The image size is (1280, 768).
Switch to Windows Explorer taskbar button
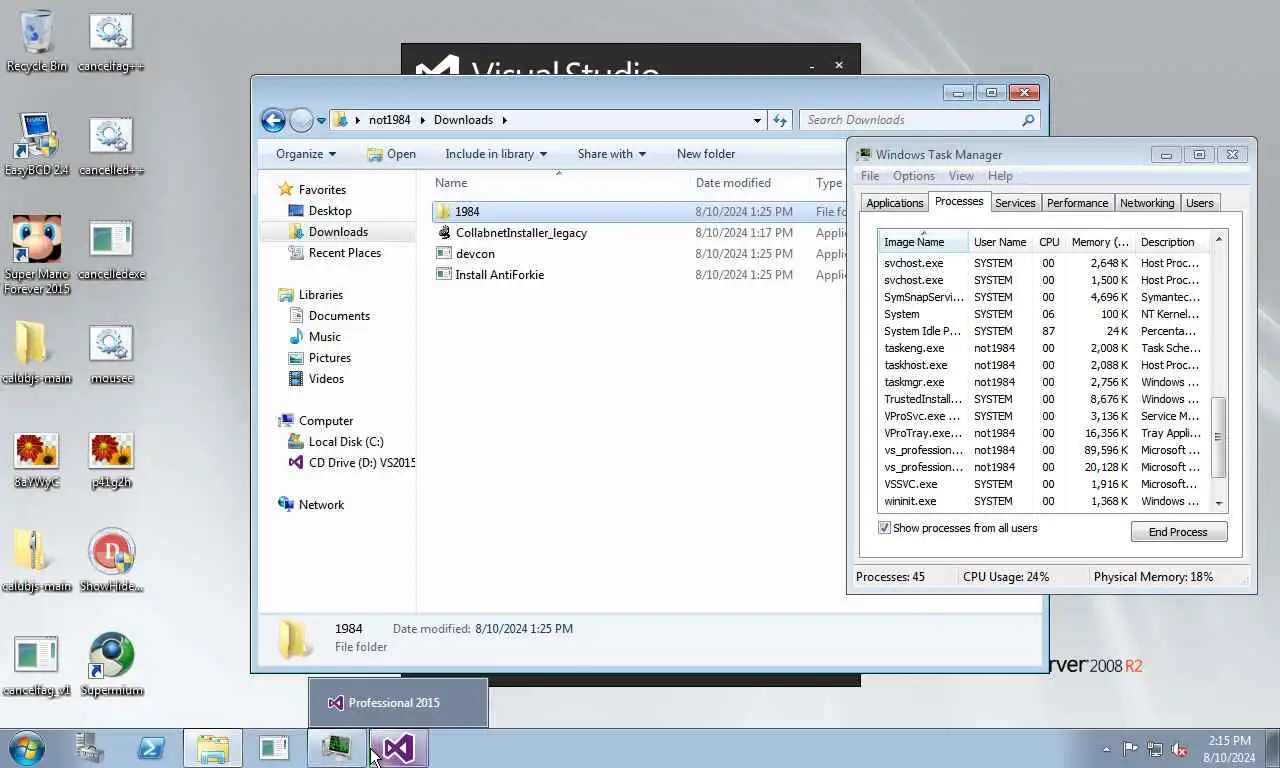(x=213, y=748)
